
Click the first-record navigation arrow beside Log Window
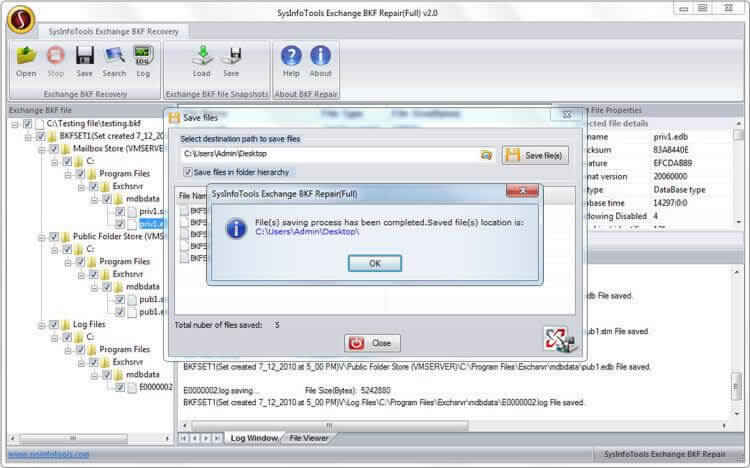[x=183, y=438]
